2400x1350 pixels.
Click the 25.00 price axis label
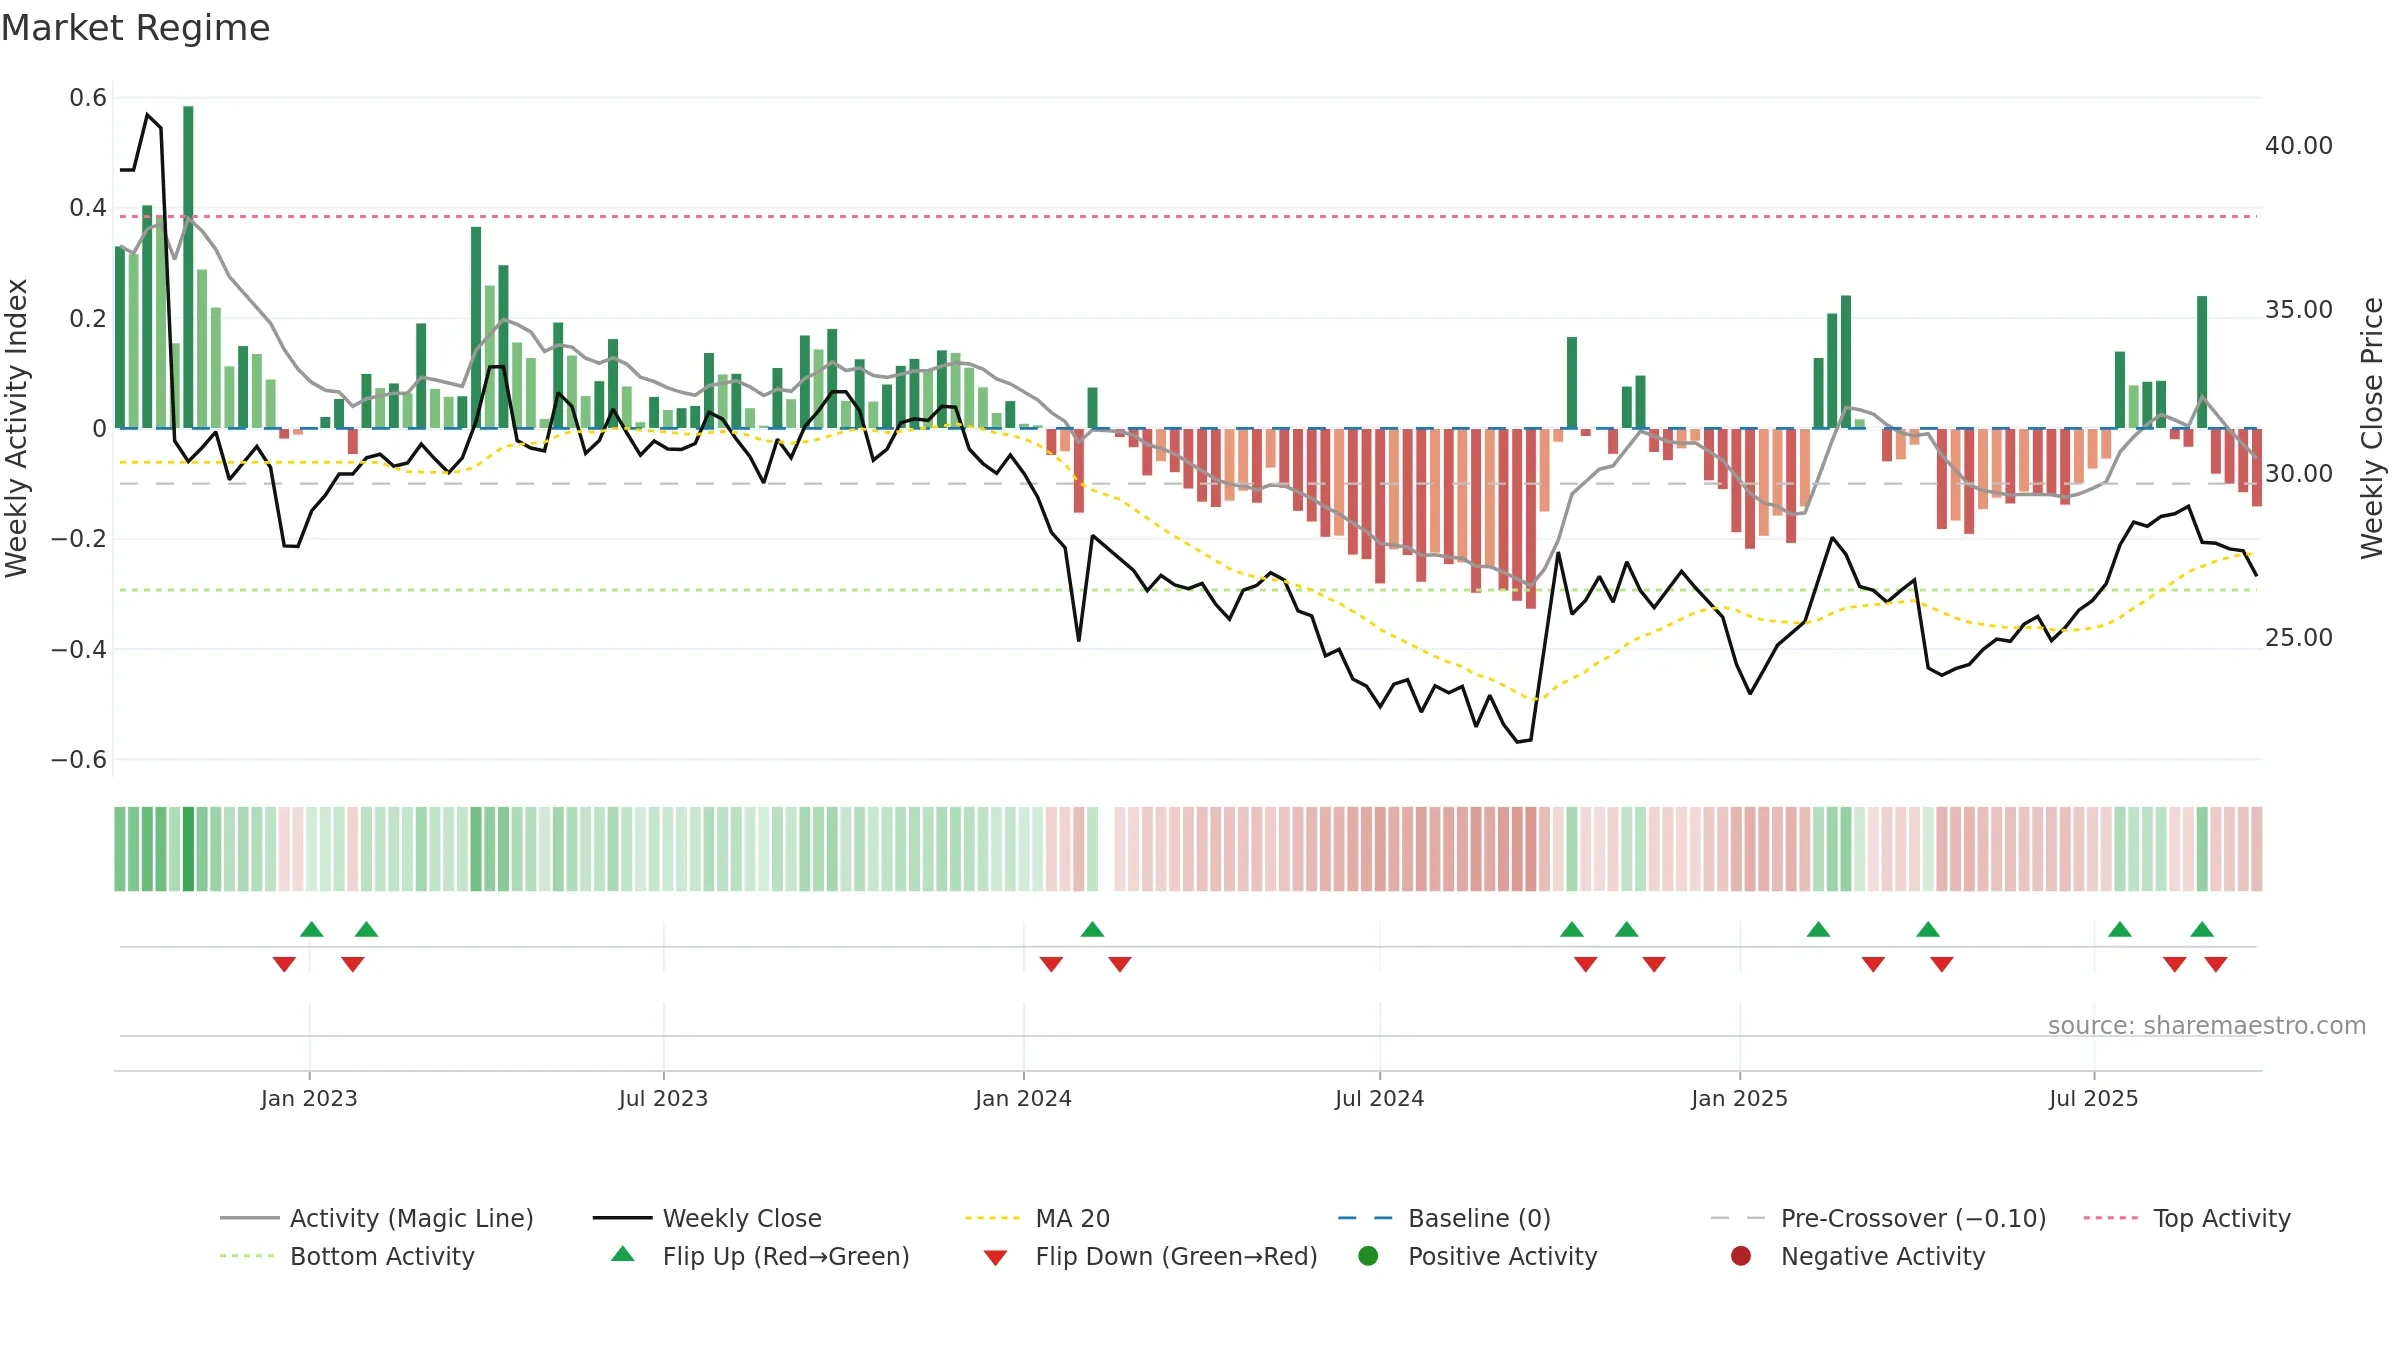[x=2298, y=638]
